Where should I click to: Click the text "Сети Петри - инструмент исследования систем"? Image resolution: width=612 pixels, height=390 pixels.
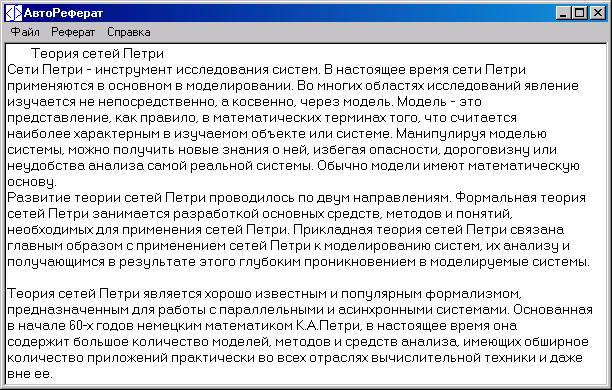click(163, 70)
